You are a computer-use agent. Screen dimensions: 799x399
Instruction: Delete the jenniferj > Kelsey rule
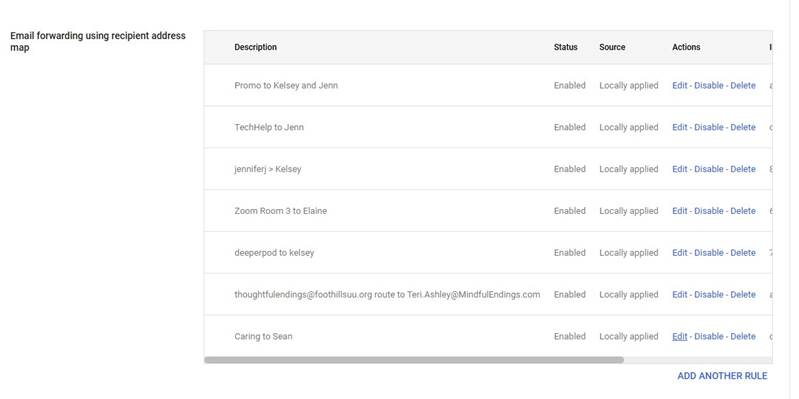click(742, 169)
